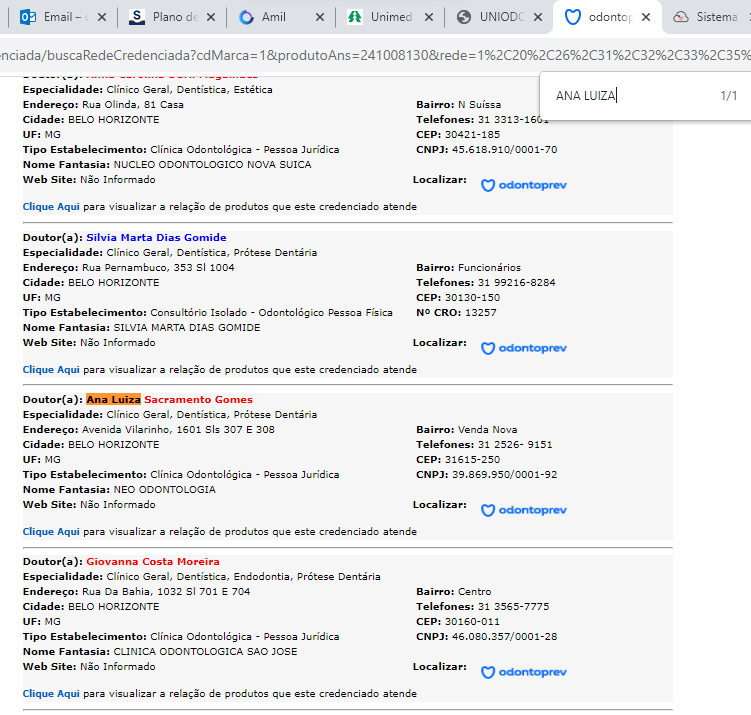Screen dimensions: 751x715
Task: Click CNPJ 39.869.950/0001-92
Action: pos(504,475)
